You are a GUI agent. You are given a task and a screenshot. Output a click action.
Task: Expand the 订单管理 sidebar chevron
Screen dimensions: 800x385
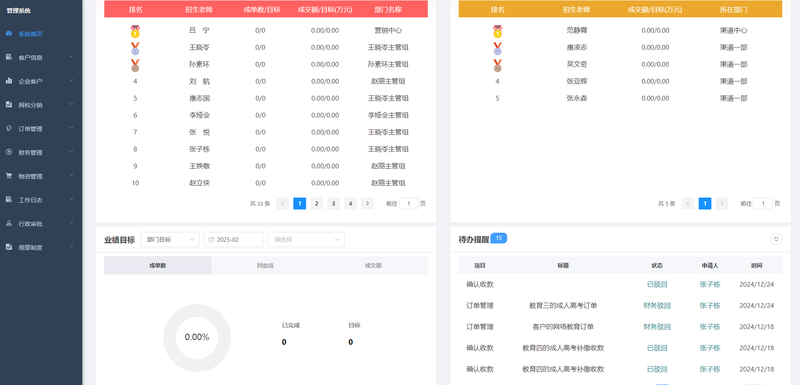click(x=71, y=128)
